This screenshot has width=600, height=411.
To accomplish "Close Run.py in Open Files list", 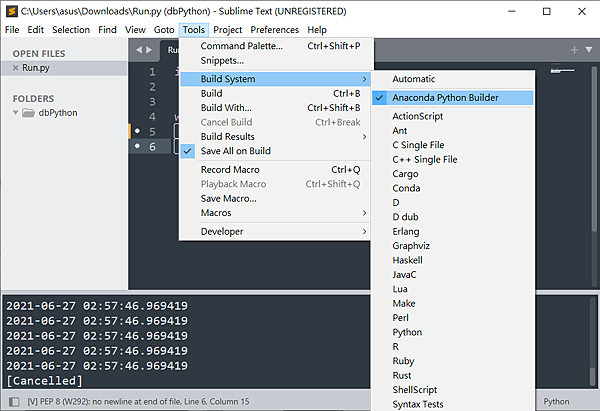I will [15, 68].
